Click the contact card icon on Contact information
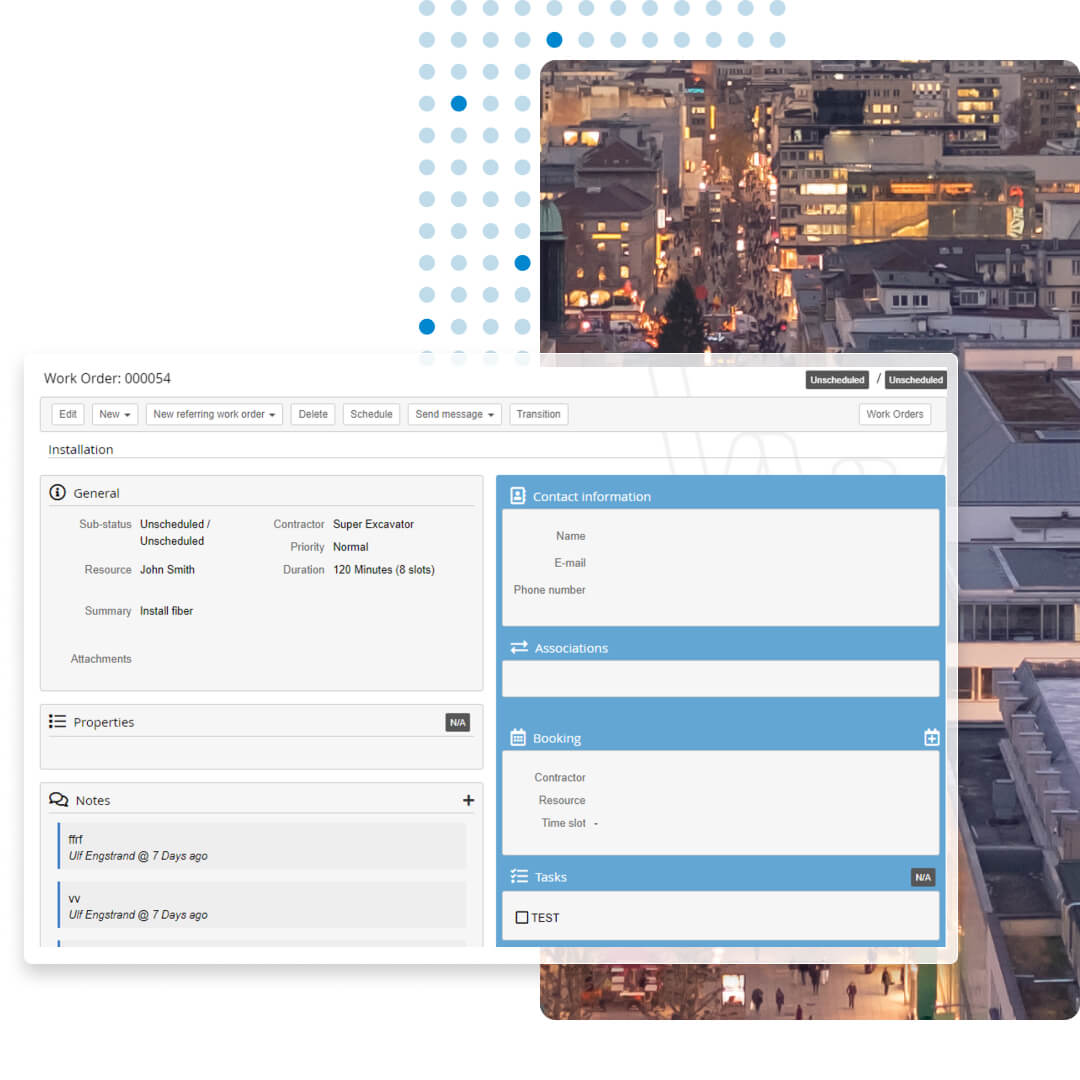This screenshot has height=1080, width=1080. 518,495
